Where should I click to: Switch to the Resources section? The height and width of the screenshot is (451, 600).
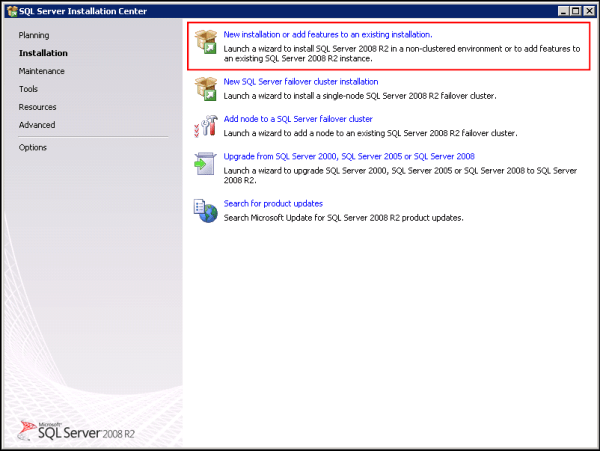(x=38, y=107)
